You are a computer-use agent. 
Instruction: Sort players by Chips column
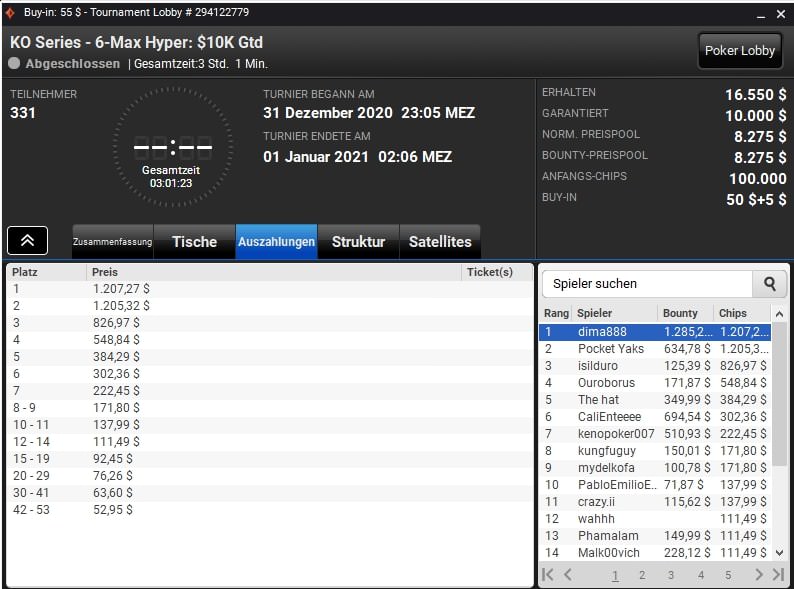pos(740,313)
